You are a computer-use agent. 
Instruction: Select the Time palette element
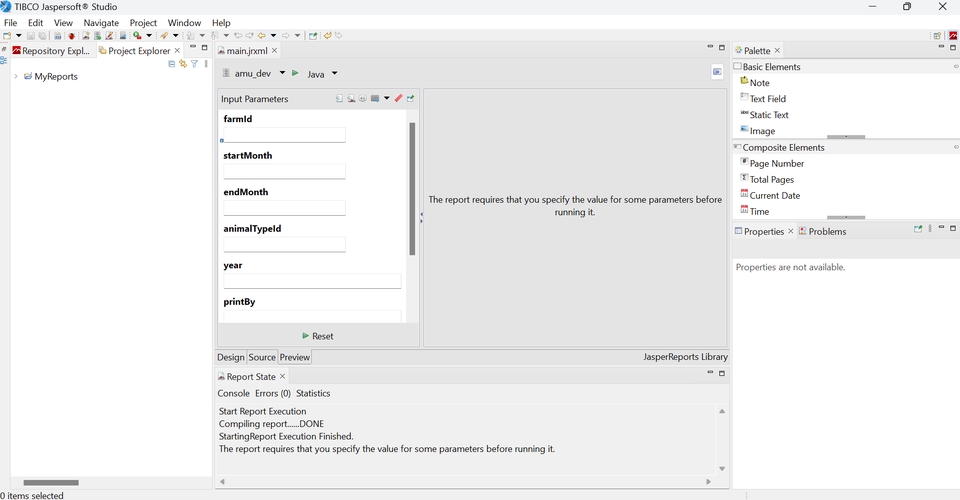754,211
